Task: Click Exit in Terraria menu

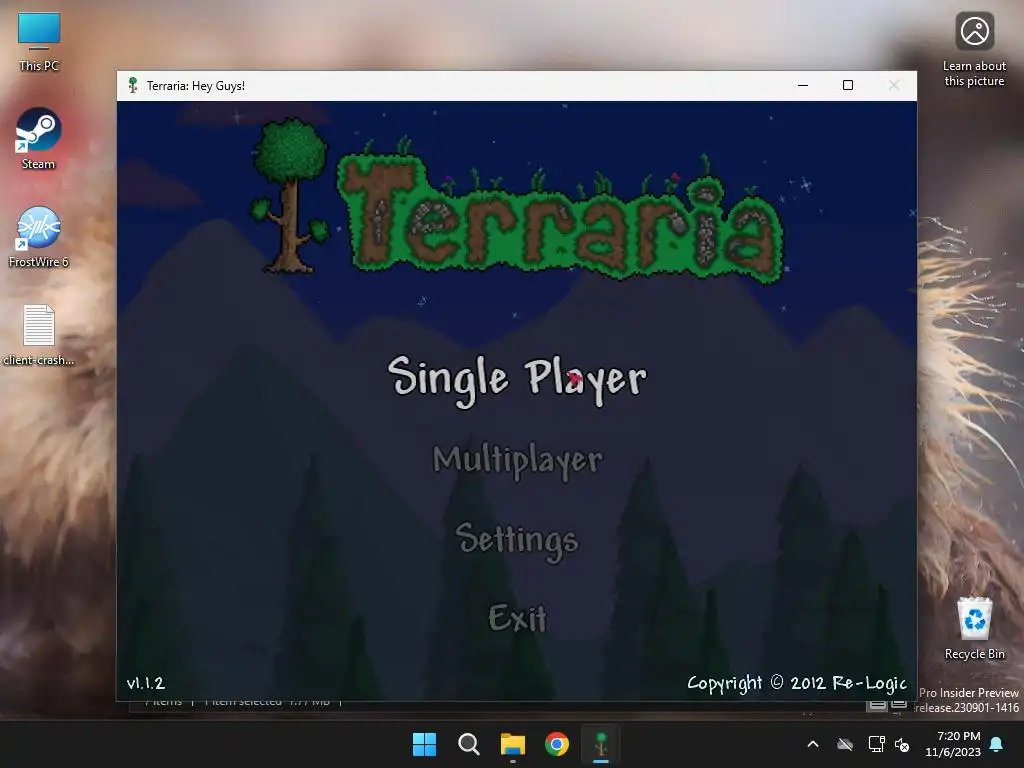Action: pos(517,618)
